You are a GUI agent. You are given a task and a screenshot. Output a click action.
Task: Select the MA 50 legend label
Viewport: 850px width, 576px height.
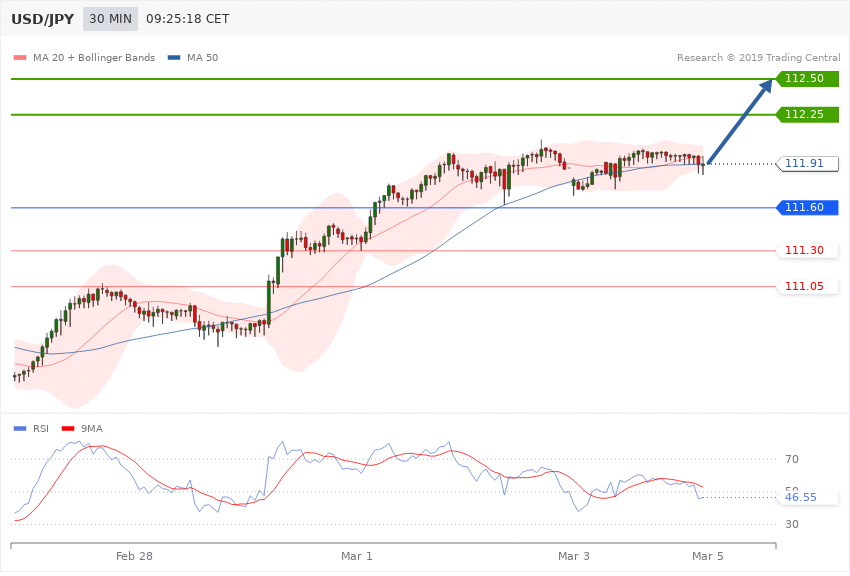point(202,57)
